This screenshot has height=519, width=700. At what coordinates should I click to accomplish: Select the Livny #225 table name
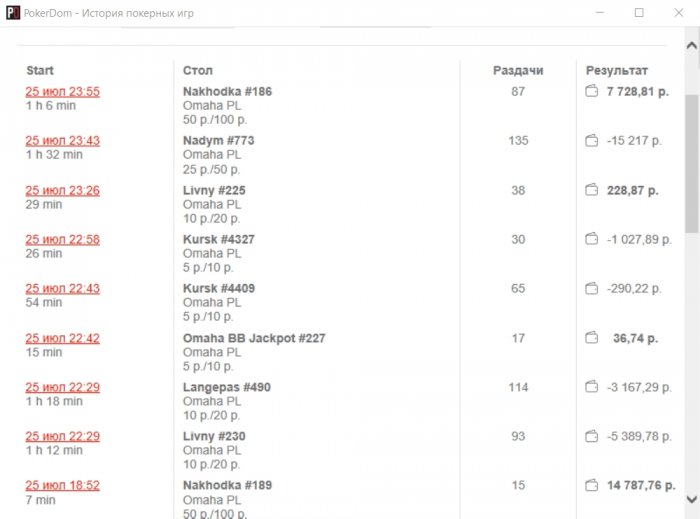tap(214, 191)
